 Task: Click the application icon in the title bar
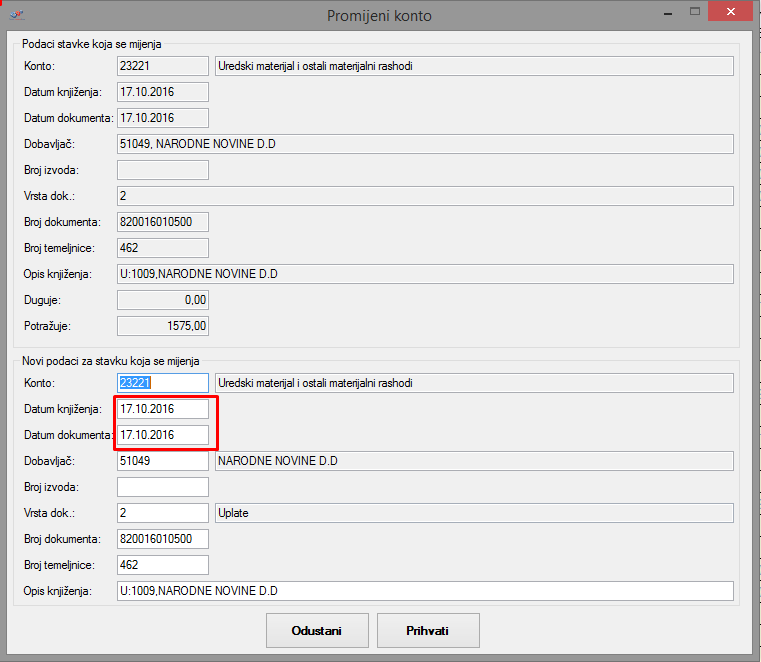16,15
